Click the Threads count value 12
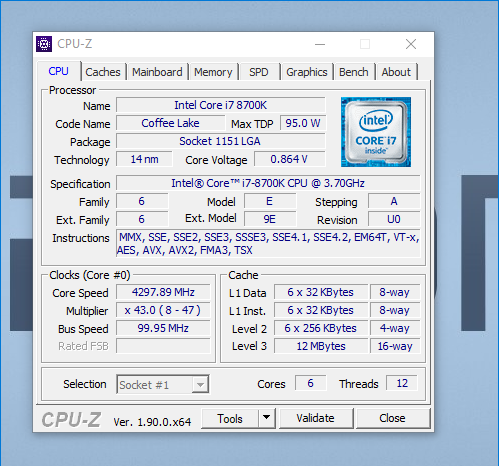The image size is (499, 466). pos(402,383)
